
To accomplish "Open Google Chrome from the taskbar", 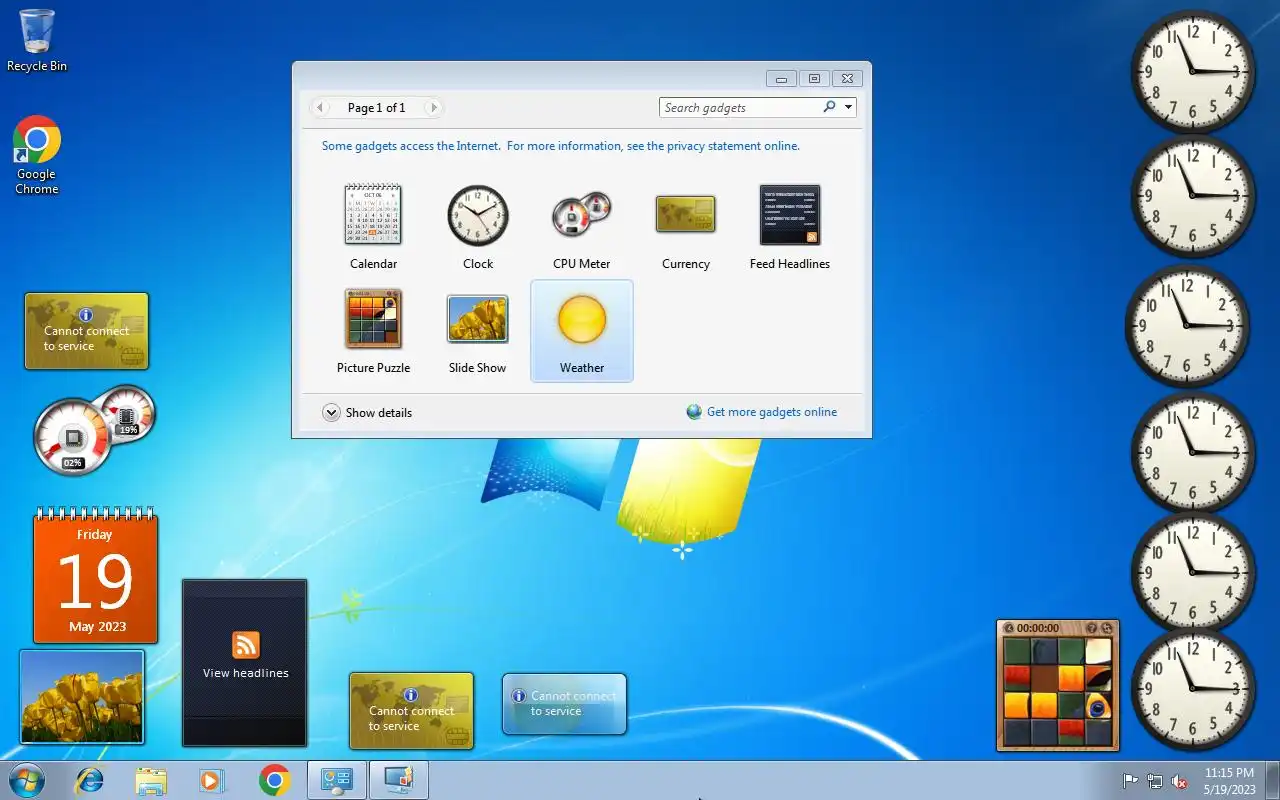I will pyautogui.click(x=274, y=780).
